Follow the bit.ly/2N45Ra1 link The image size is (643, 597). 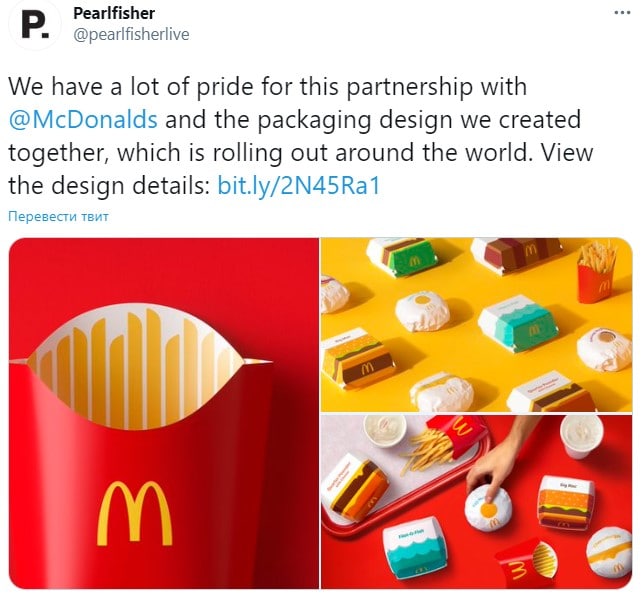pyautogui.click(x=299, y=185)
